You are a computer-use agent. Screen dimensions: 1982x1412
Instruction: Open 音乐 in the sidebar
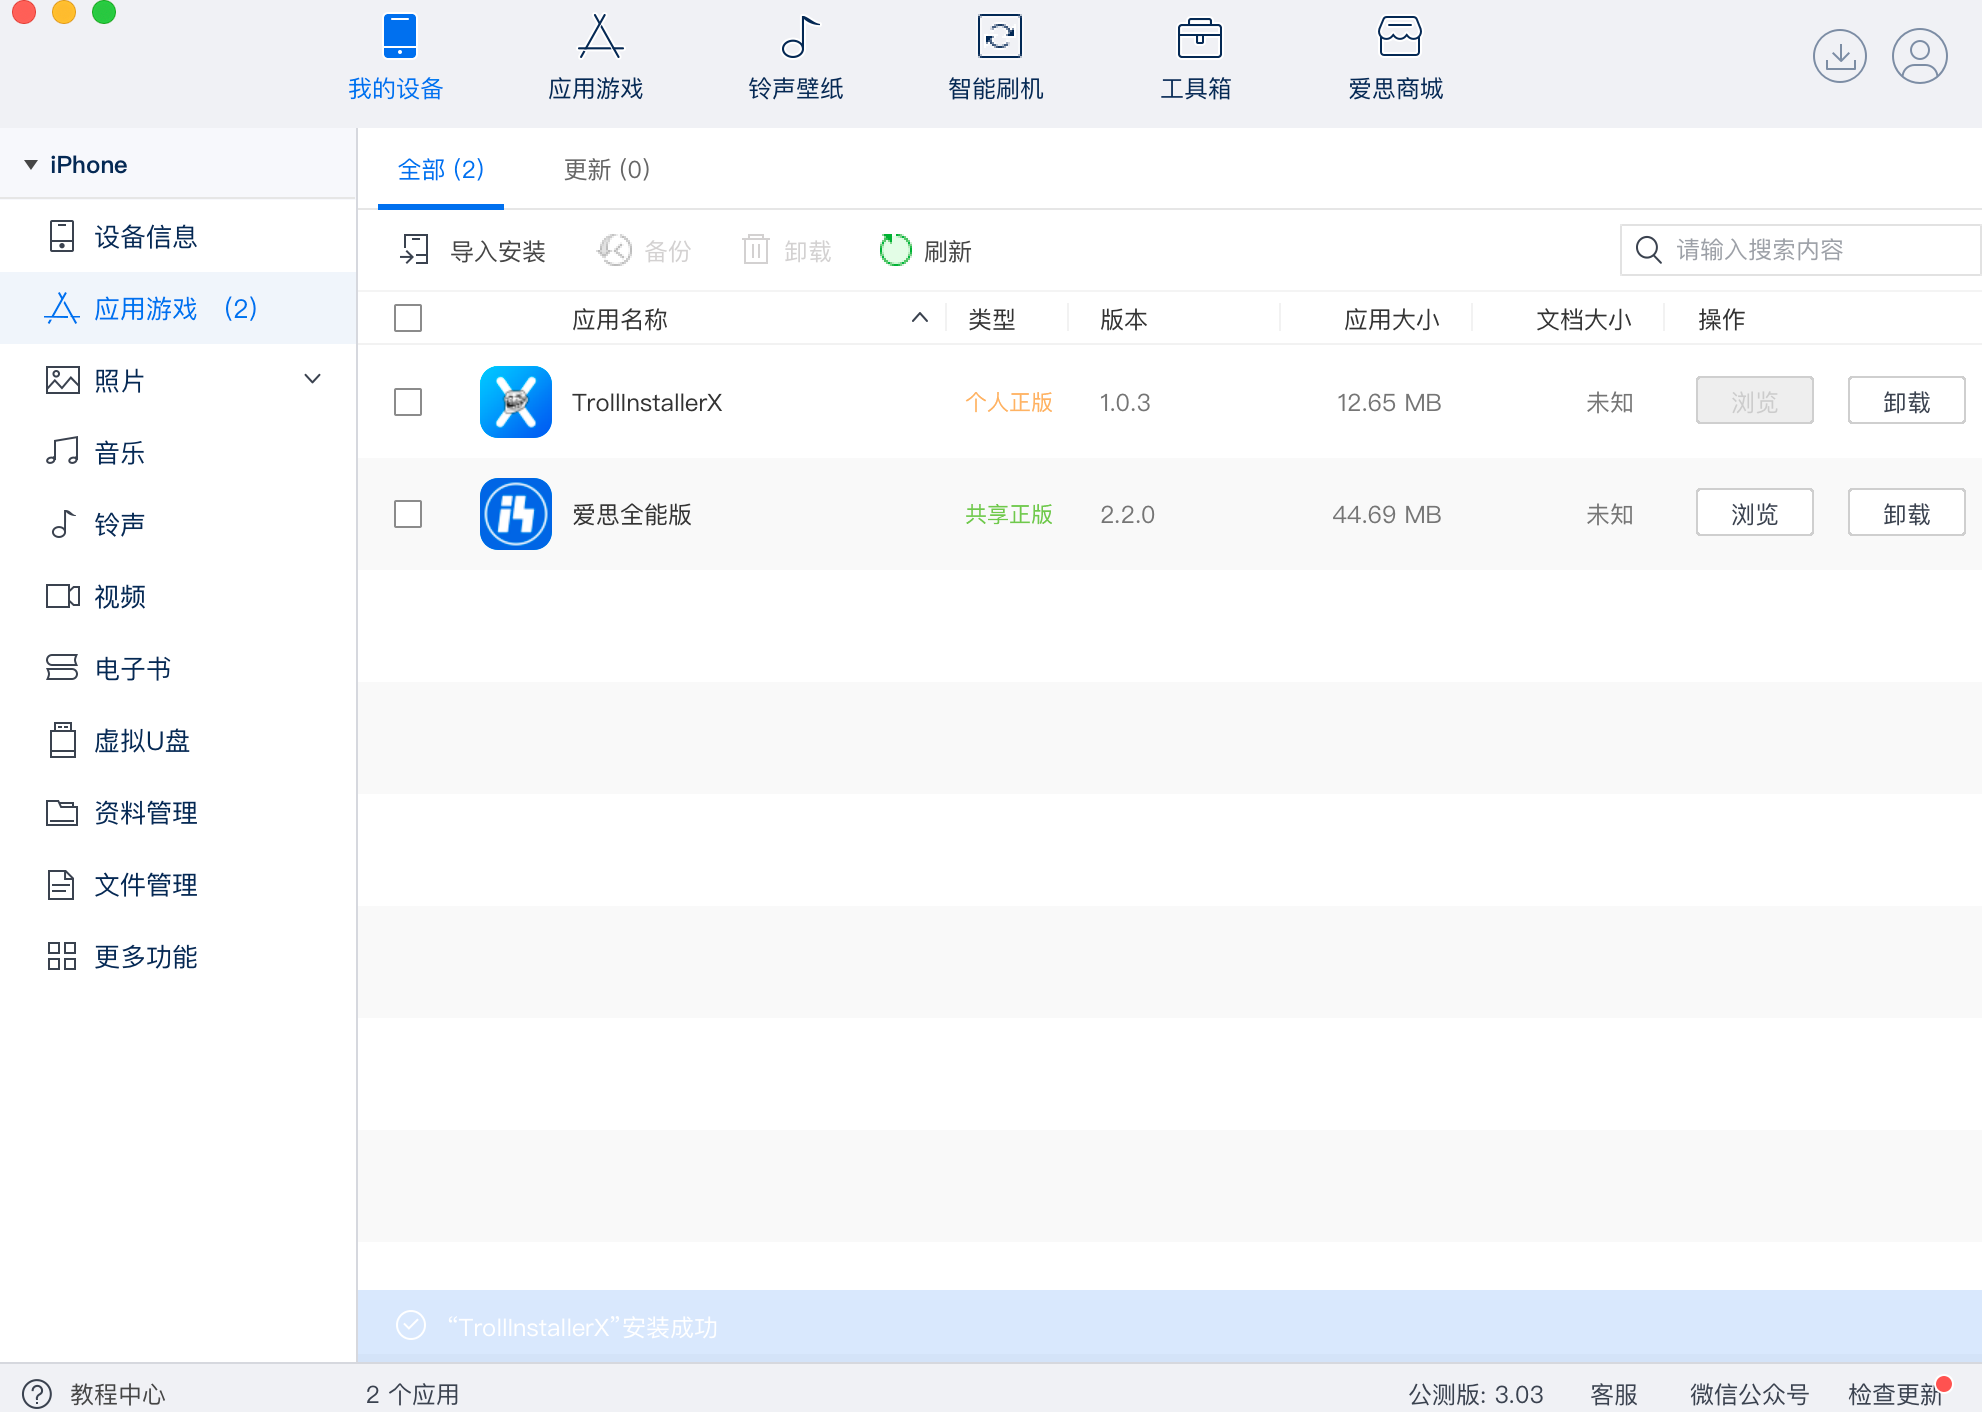(x=178, y=453)
